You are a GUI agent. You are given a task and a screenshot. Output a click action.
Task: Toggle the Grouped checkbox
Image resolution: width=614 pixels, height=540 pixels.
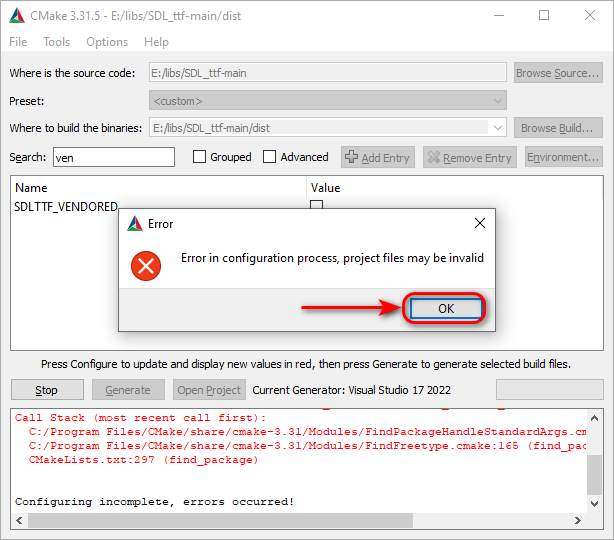[199, 157]
